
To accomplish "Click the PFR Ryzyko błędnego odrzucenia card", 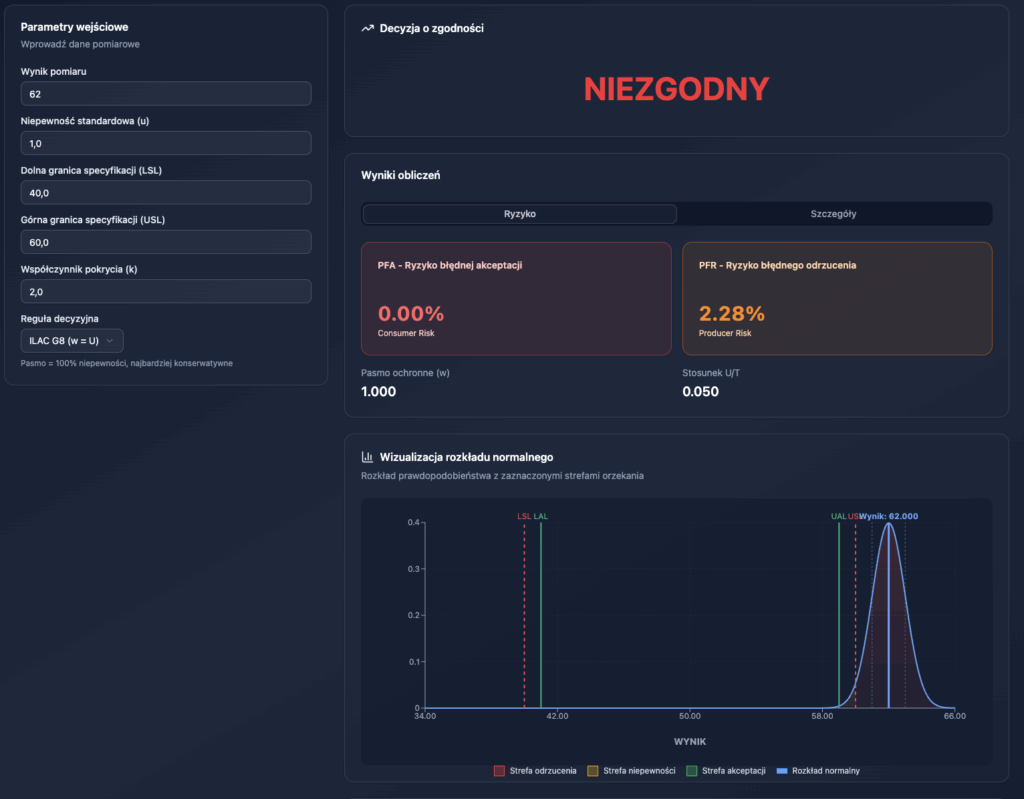I will coord(837,298).
